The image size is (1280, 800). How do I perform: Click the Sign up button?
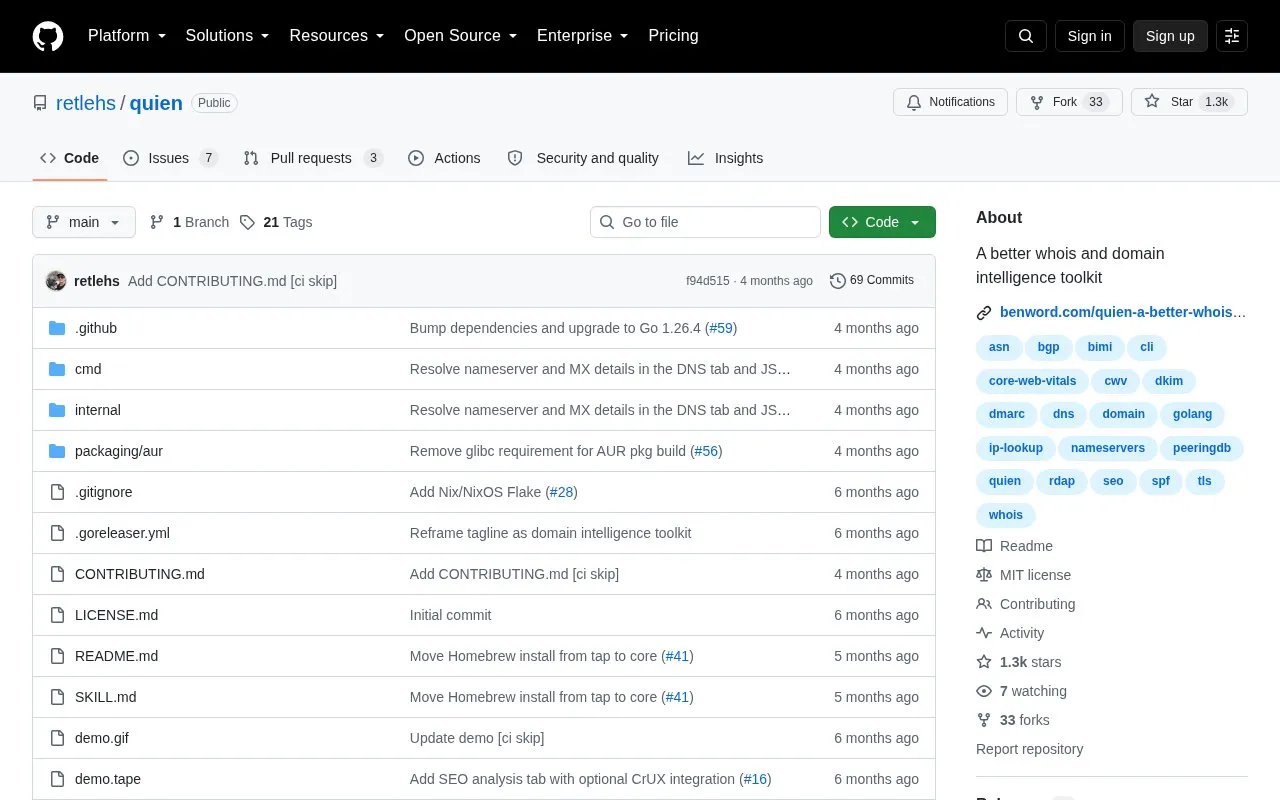[1170, 36]
